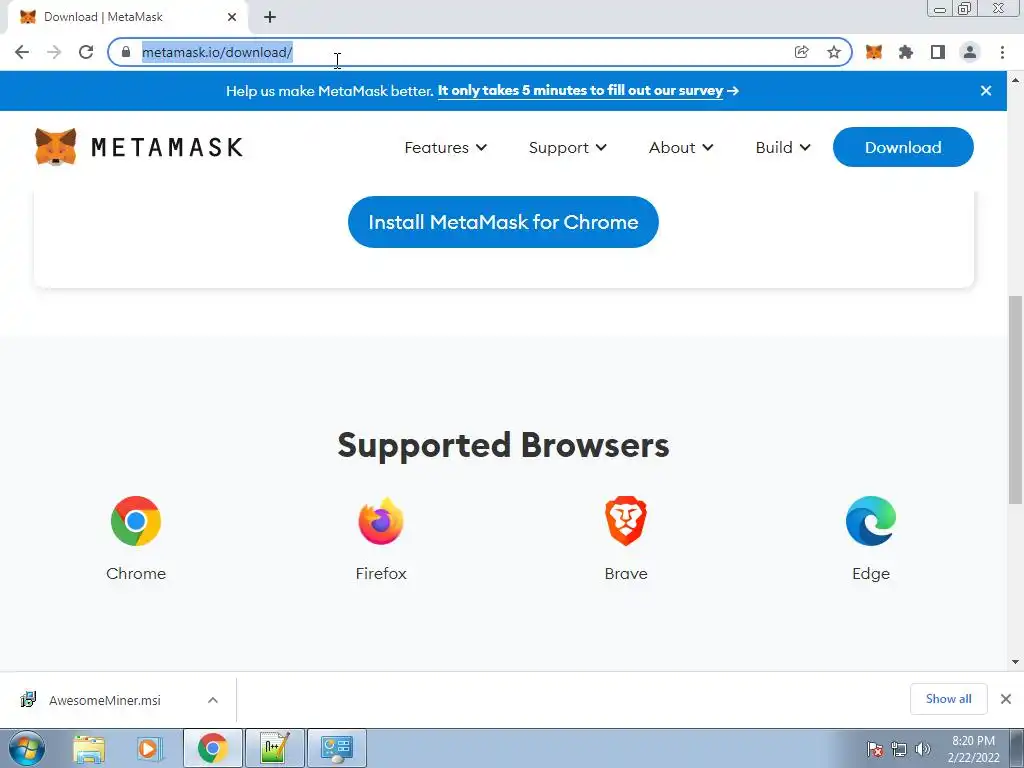This screenshot has width=1024, height=768.
Task: Click the page vertical scrollbar thumb
Action: pyautogui.click(x=1015, y=400)
